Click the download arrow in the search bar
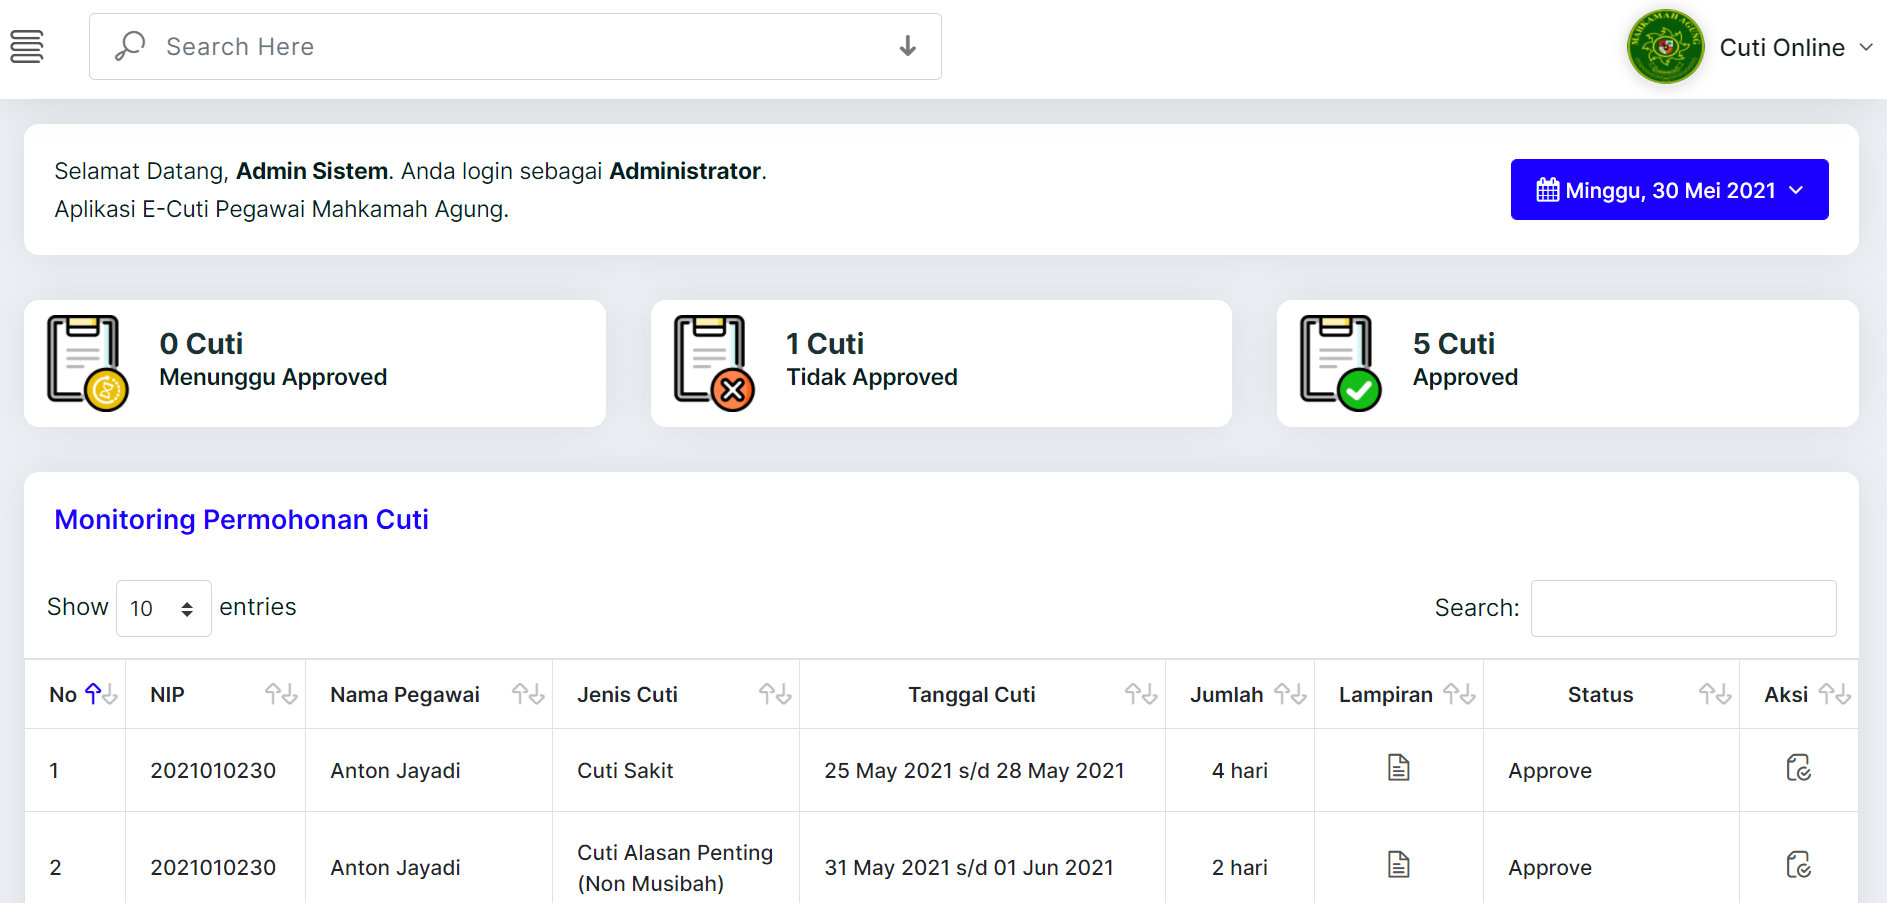 point(907,46)
